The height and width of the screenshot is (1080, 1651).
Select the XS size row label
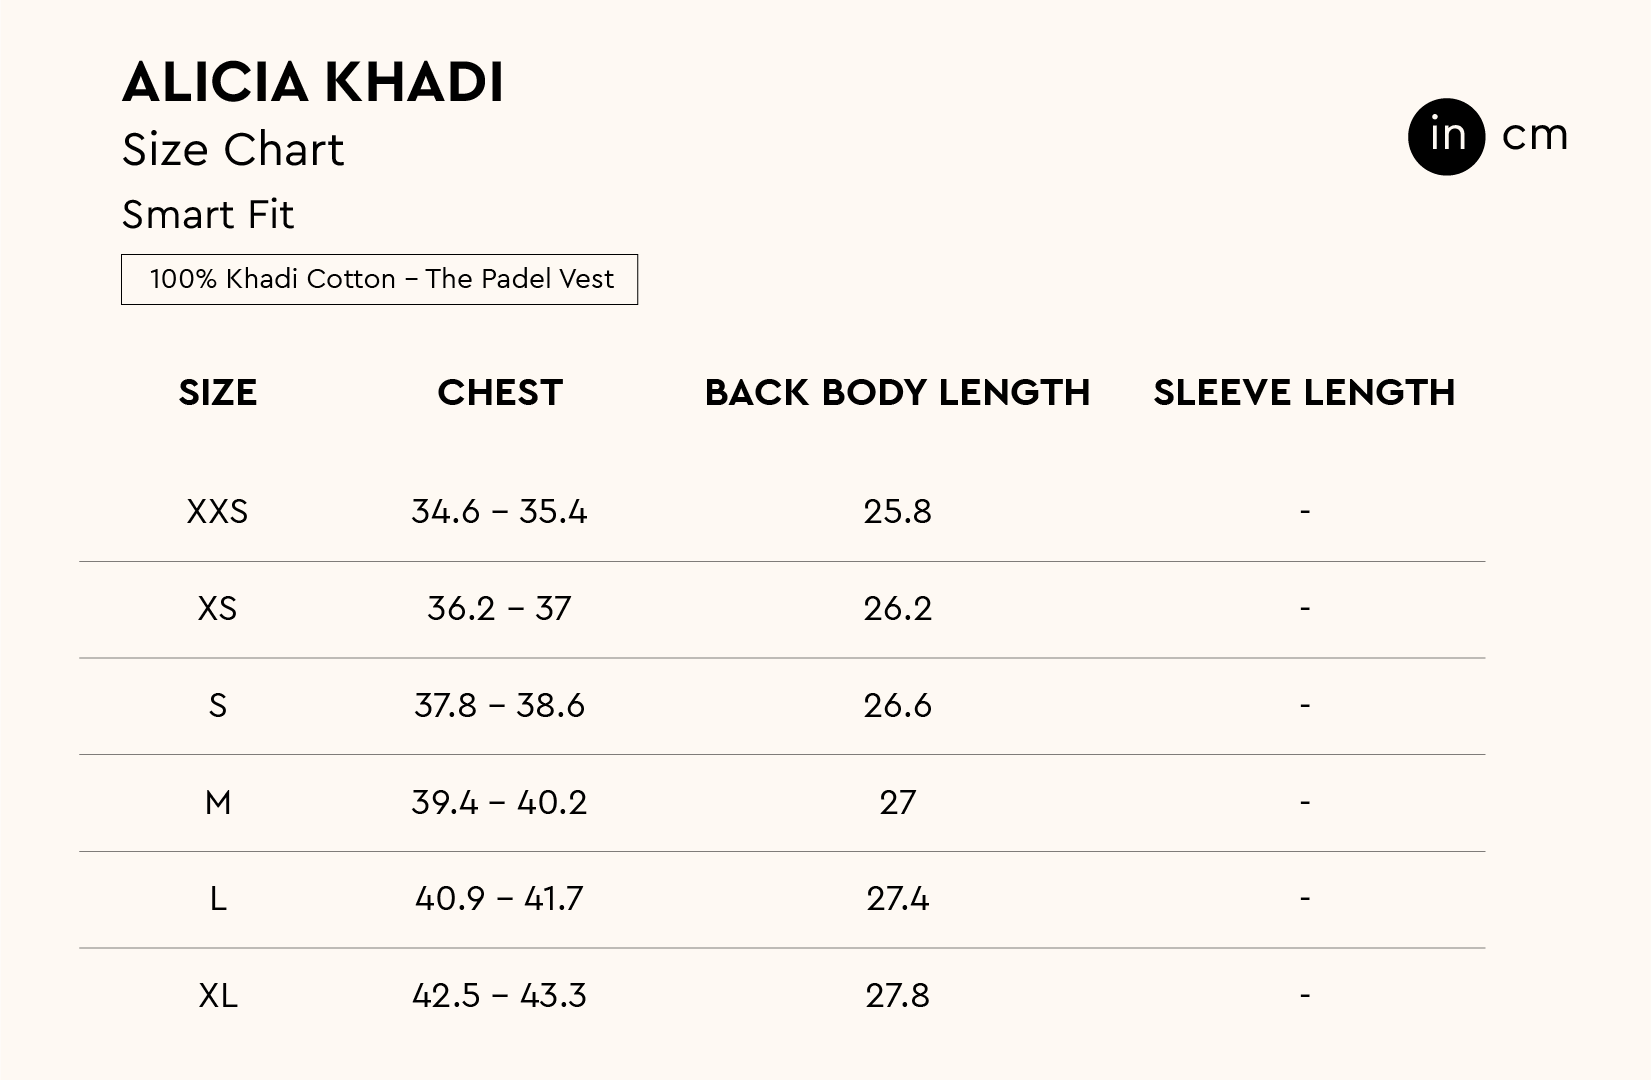click(217, 609)
